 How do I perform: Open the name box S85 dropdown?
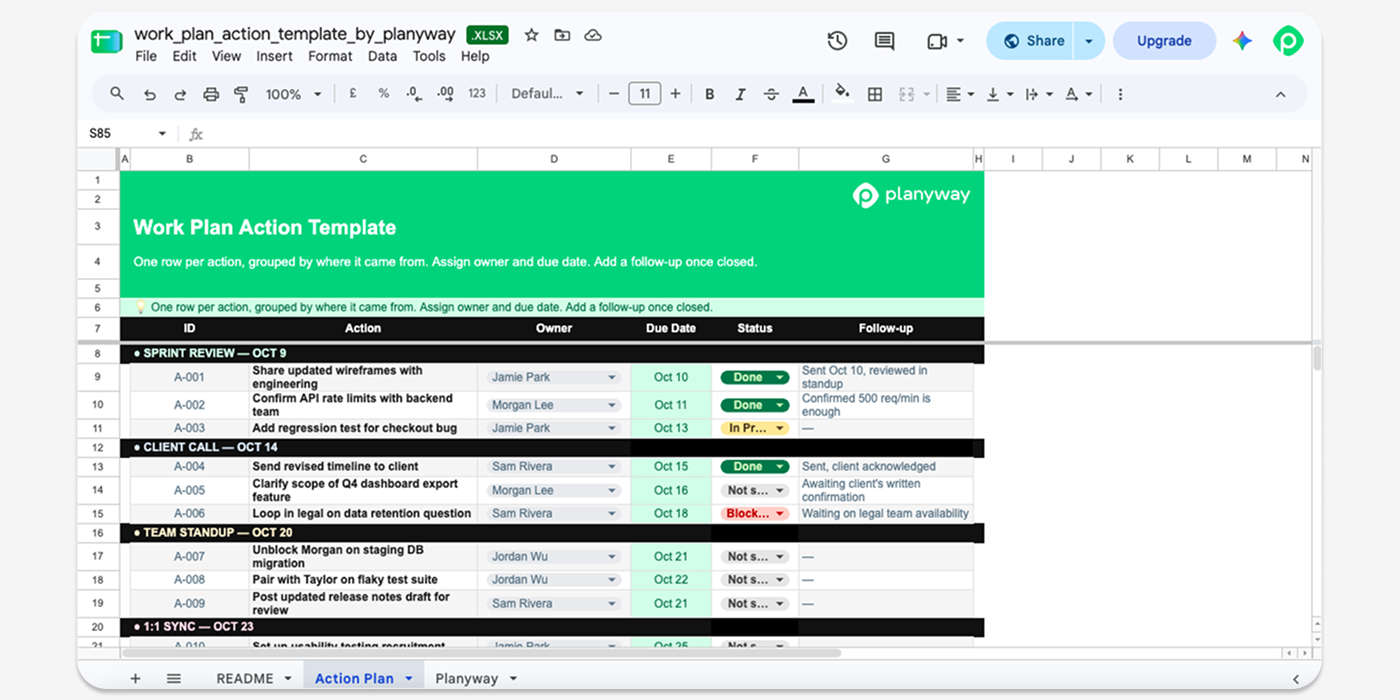[162, 133]
